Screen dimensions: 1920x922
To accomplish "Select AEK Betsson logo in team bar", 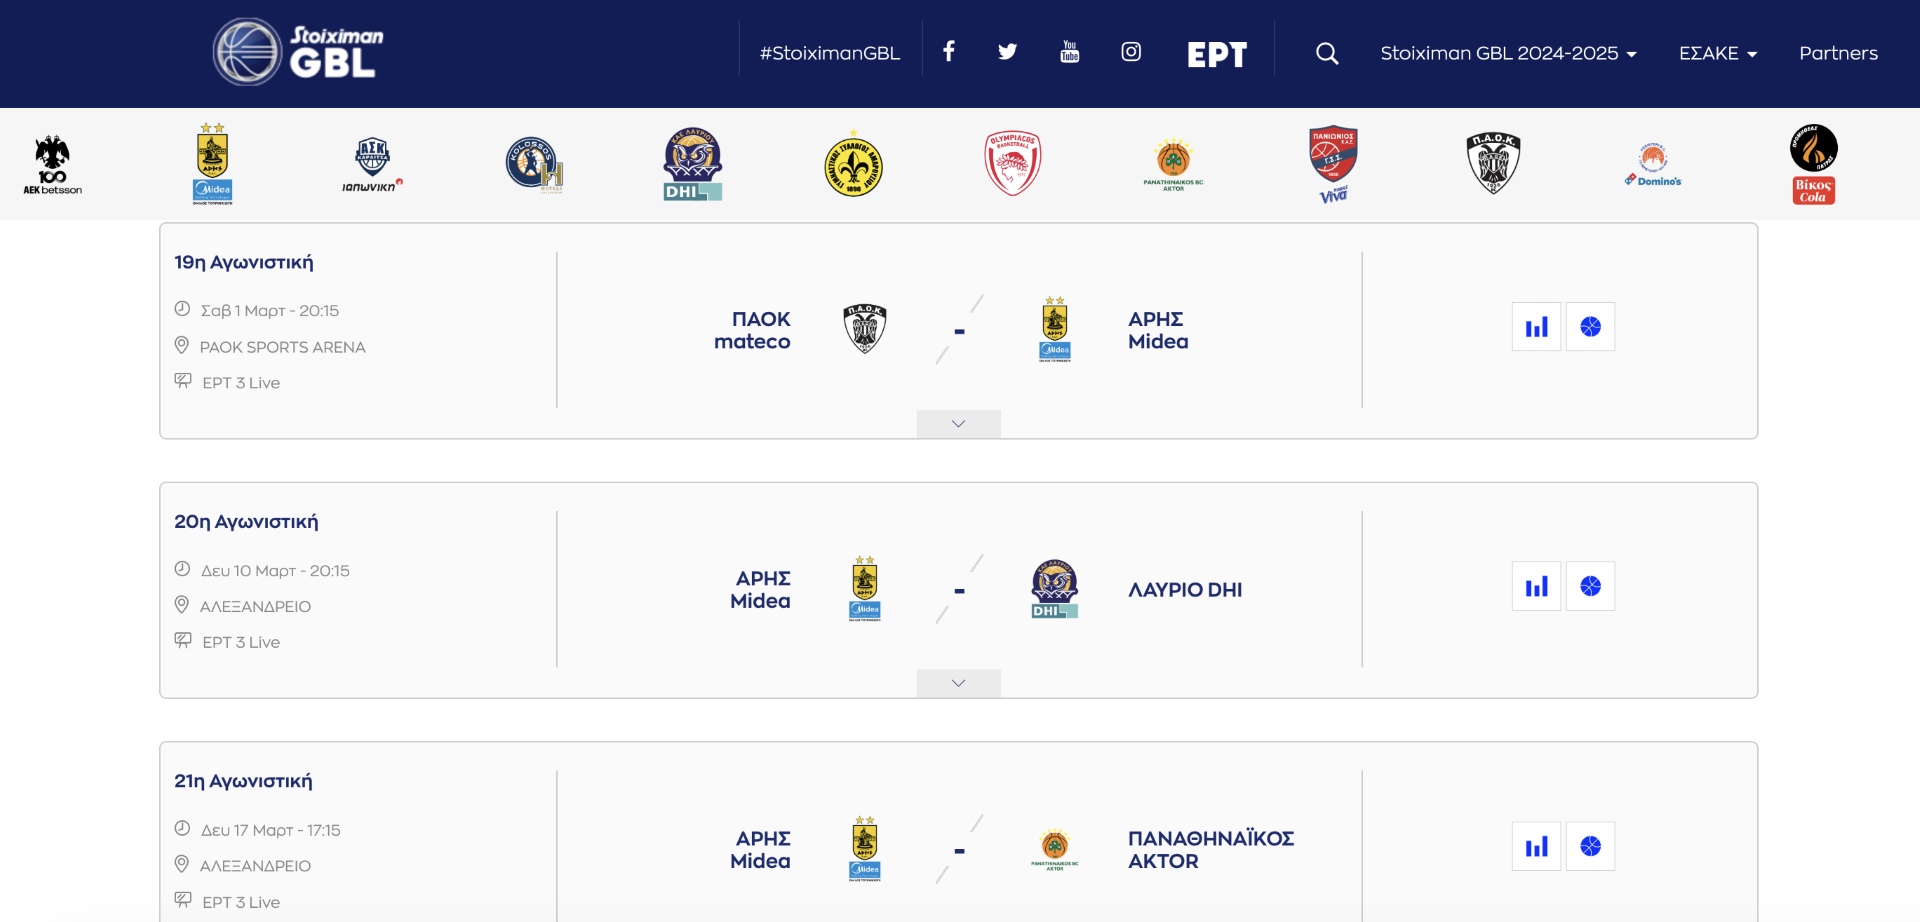I will tap(53, 164).
